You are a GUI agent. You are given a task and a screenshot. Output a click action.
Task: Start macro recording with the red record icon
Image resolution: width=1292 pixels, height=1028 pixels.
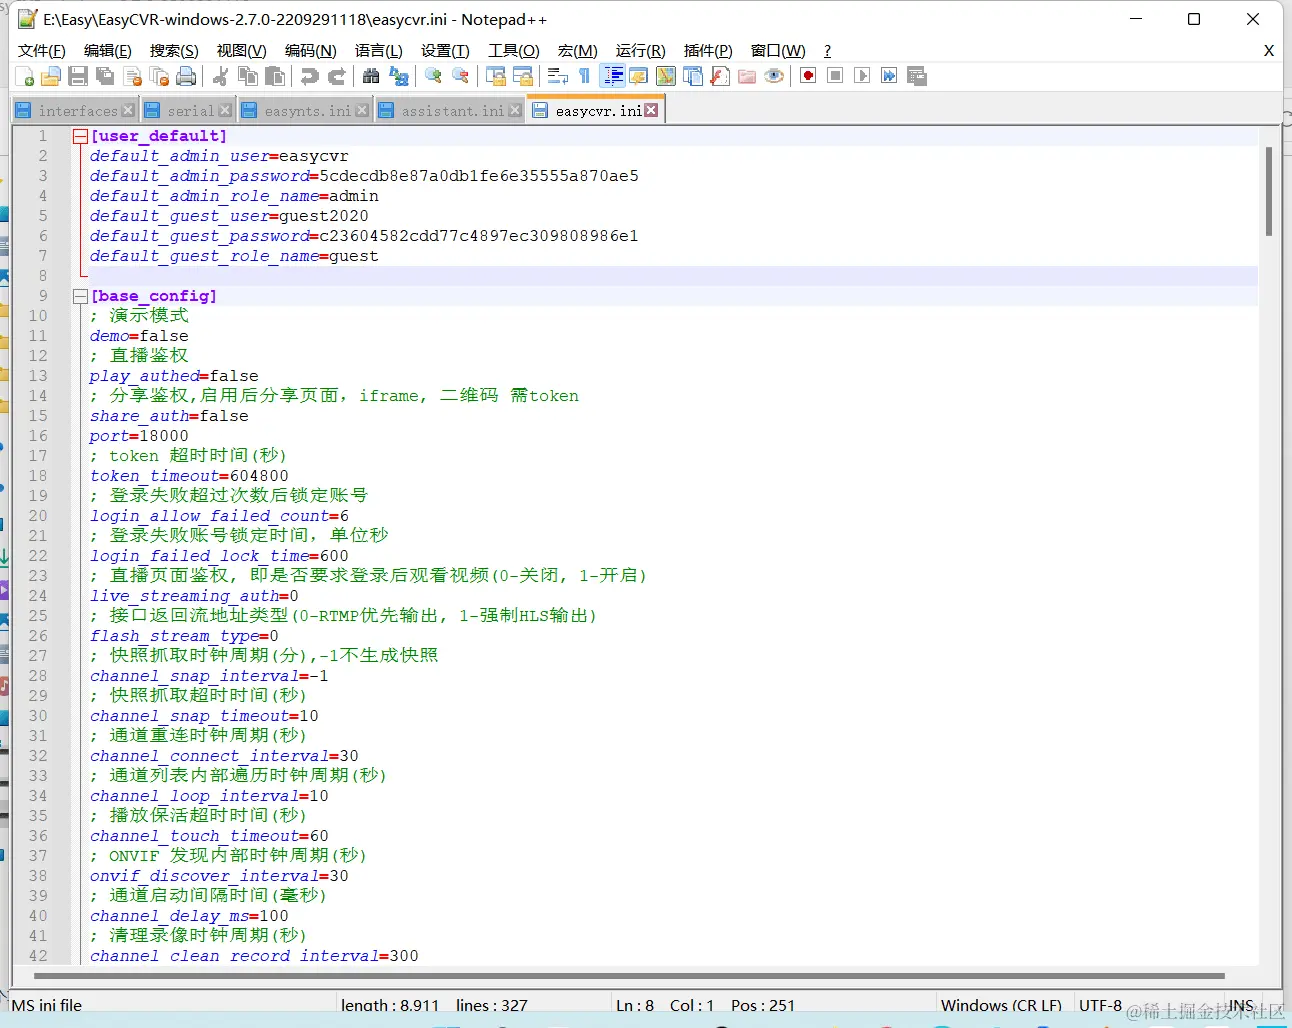[808, 76]
